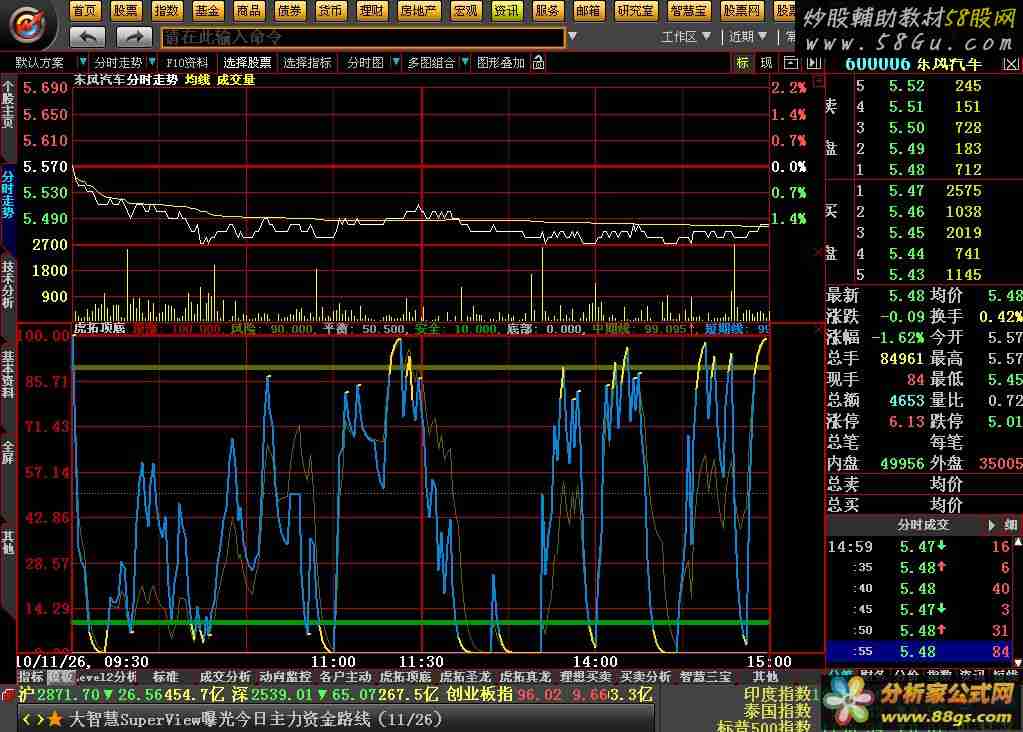Go forward with the right arrow button
Image resolution: width=1023 pixels, height=732 pixels.
[x=134, y=37]
